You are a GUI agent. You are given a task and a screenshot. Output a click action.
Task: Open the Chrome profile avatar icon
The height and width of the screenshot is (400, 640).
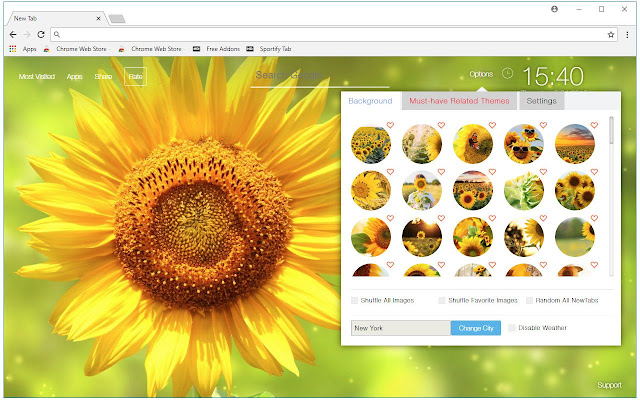(x=554, y=9)
